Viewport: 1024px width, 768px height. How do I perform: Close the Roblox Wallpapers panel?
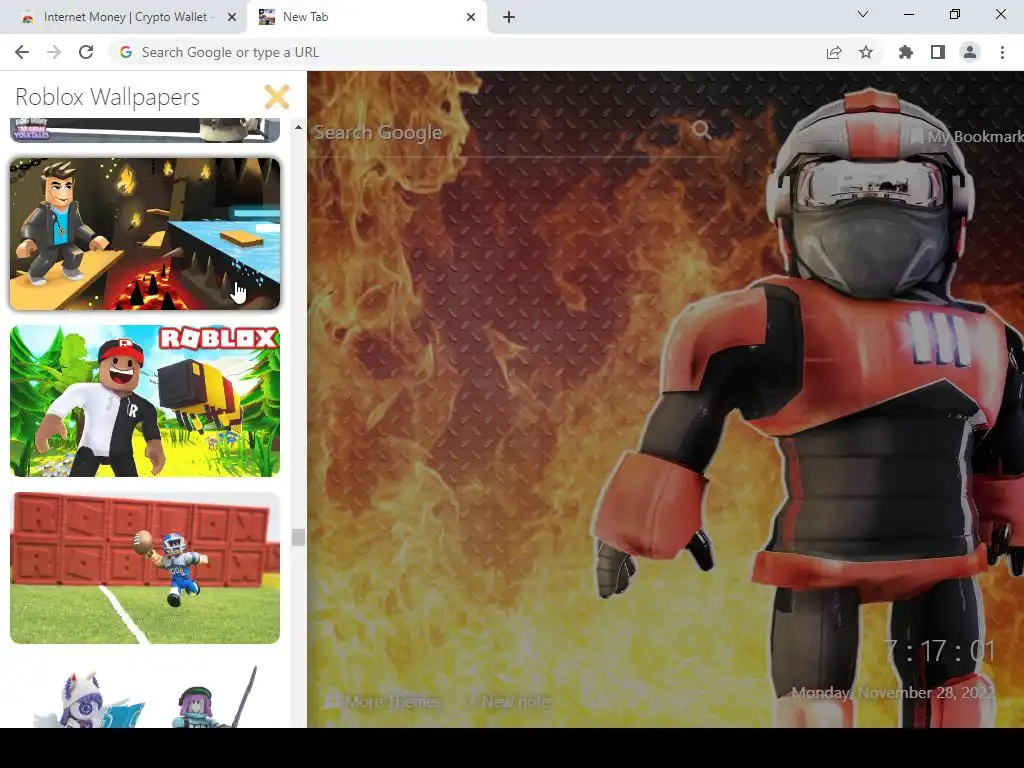(x=277, y=97)
